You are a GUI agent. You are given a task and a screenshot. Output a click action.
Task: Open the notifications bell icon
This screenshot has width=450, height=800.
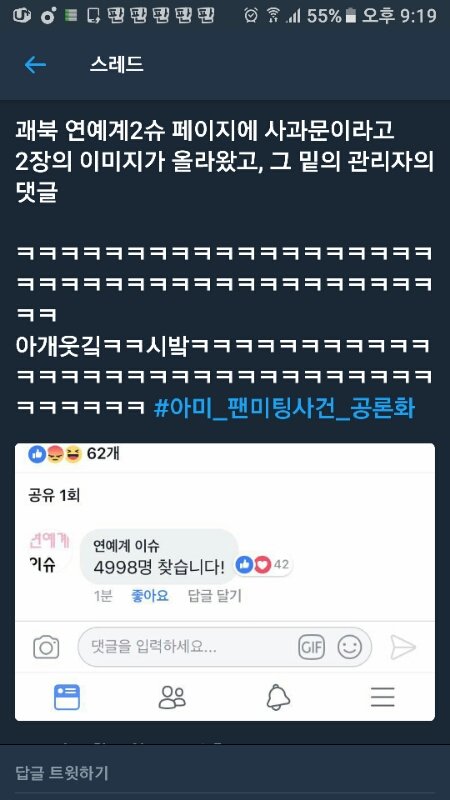278,697
